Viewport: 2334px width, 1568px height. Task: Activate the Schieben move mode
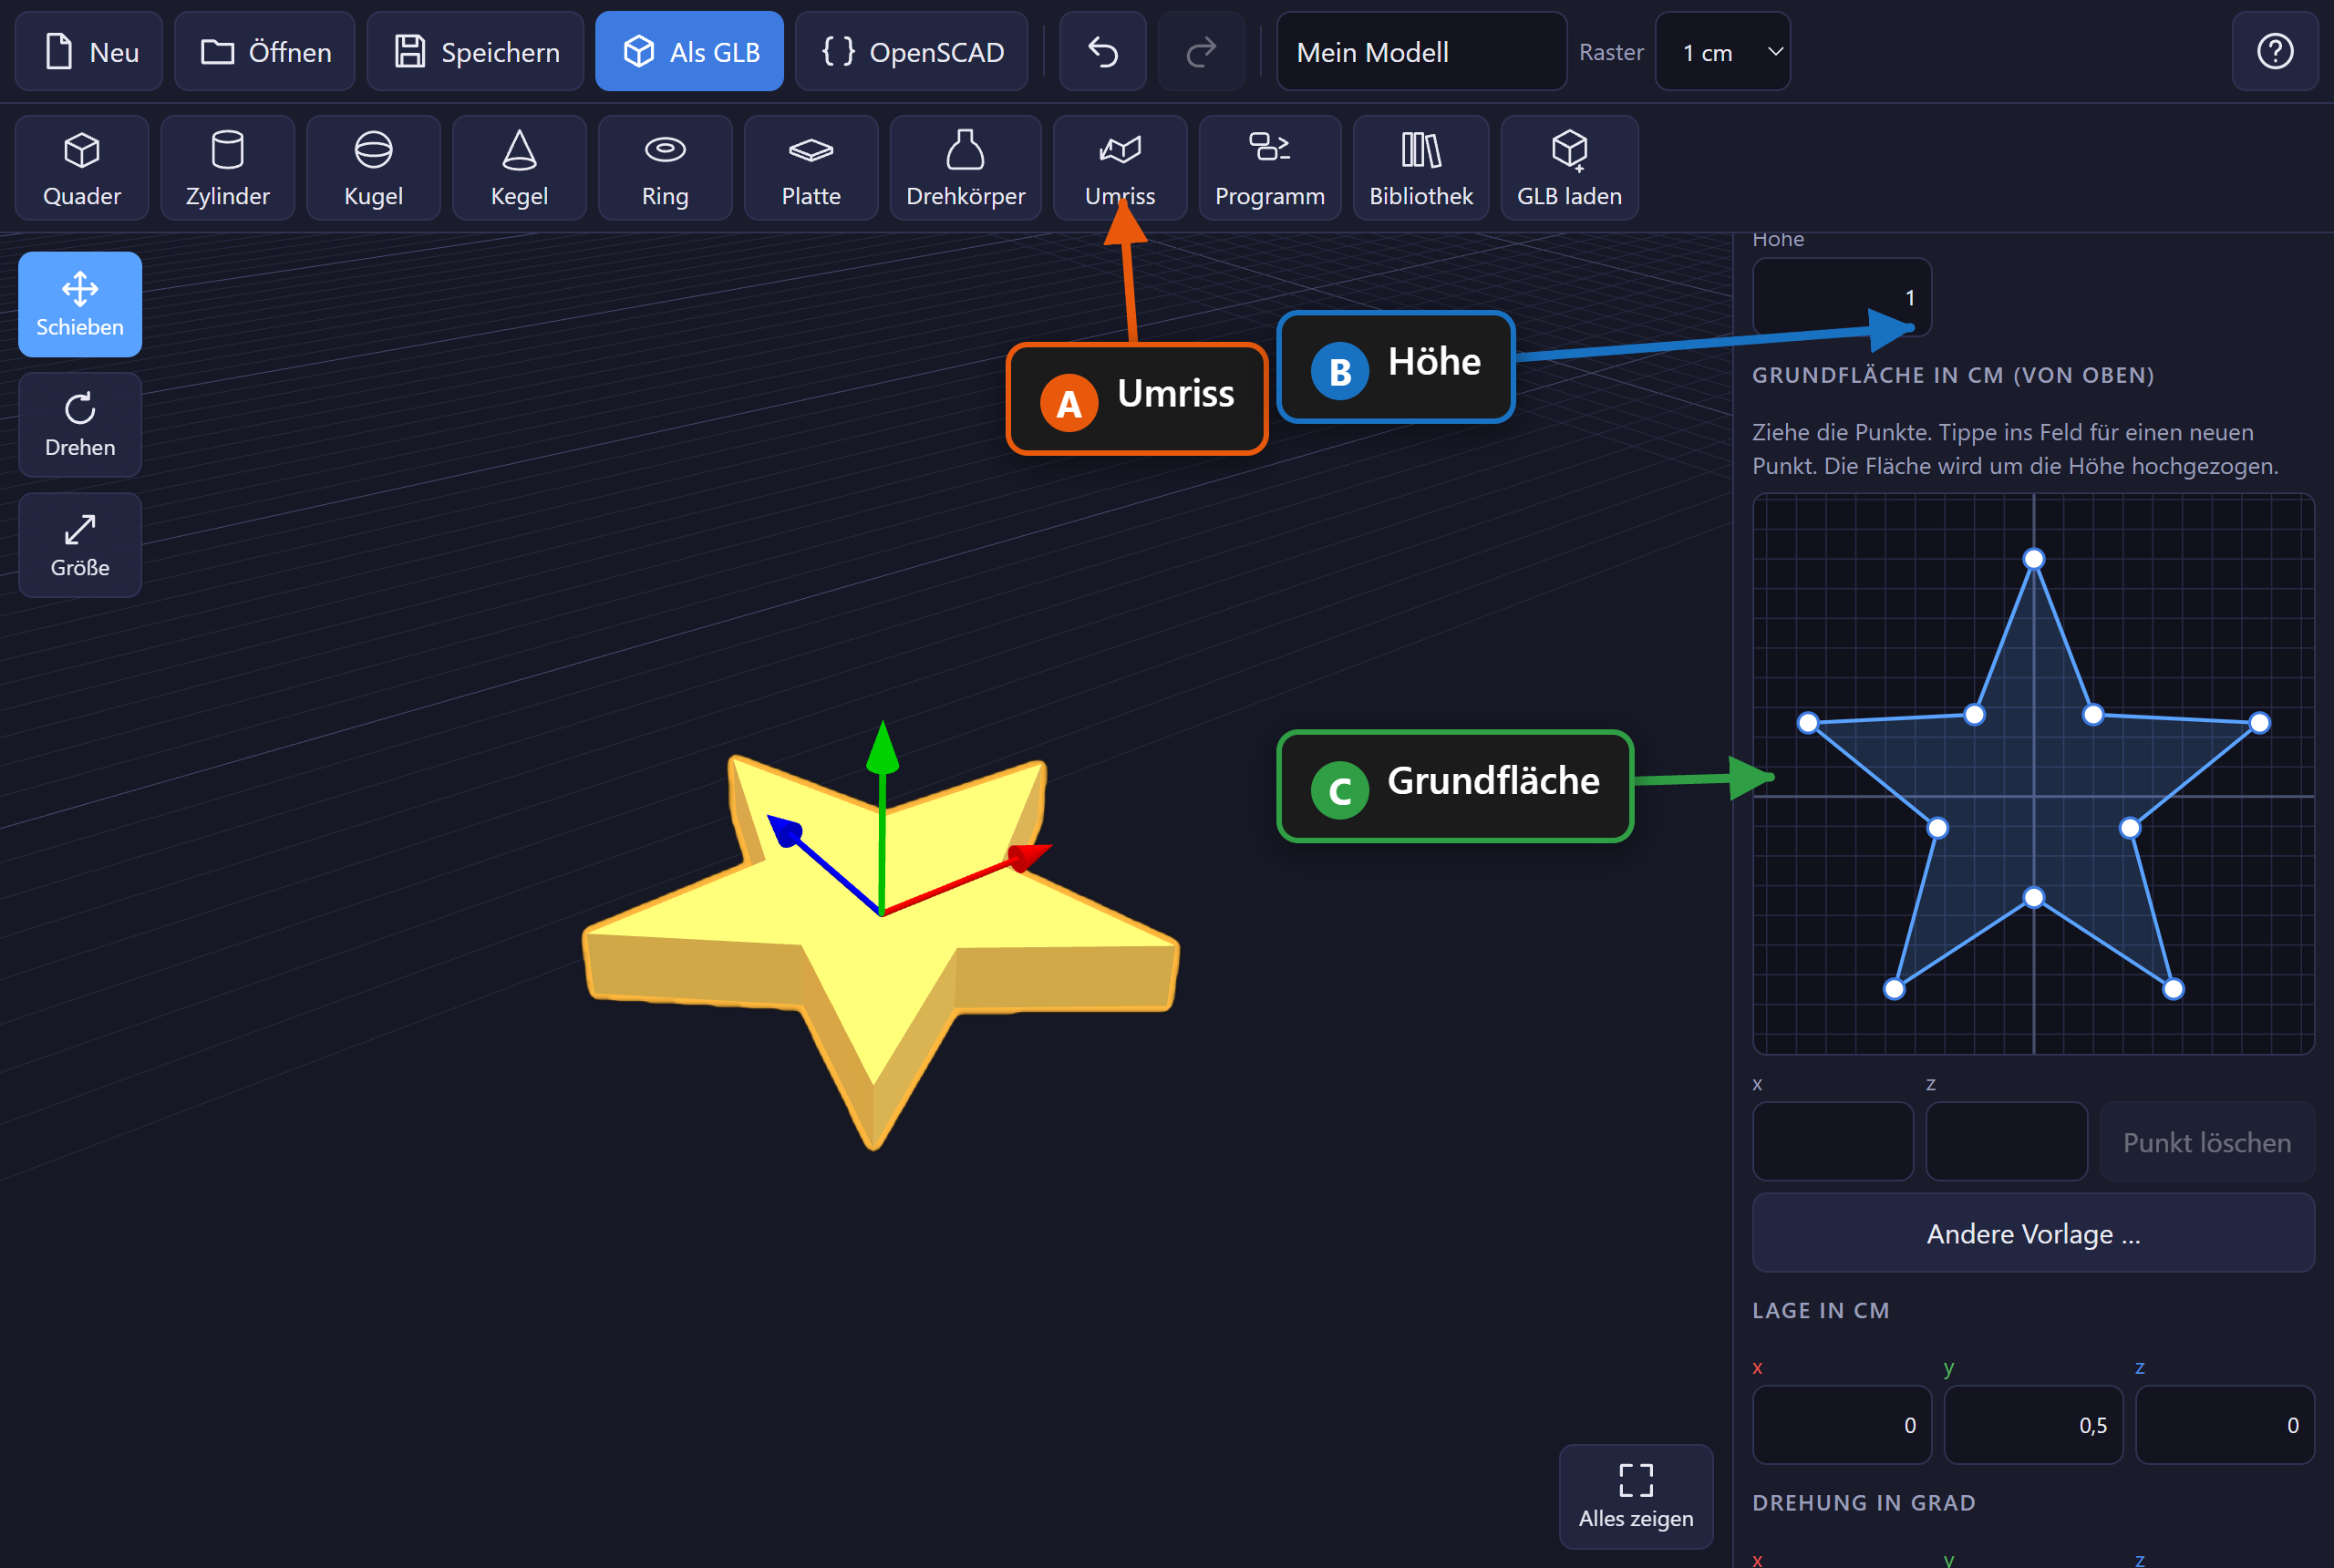click(80, 304)
